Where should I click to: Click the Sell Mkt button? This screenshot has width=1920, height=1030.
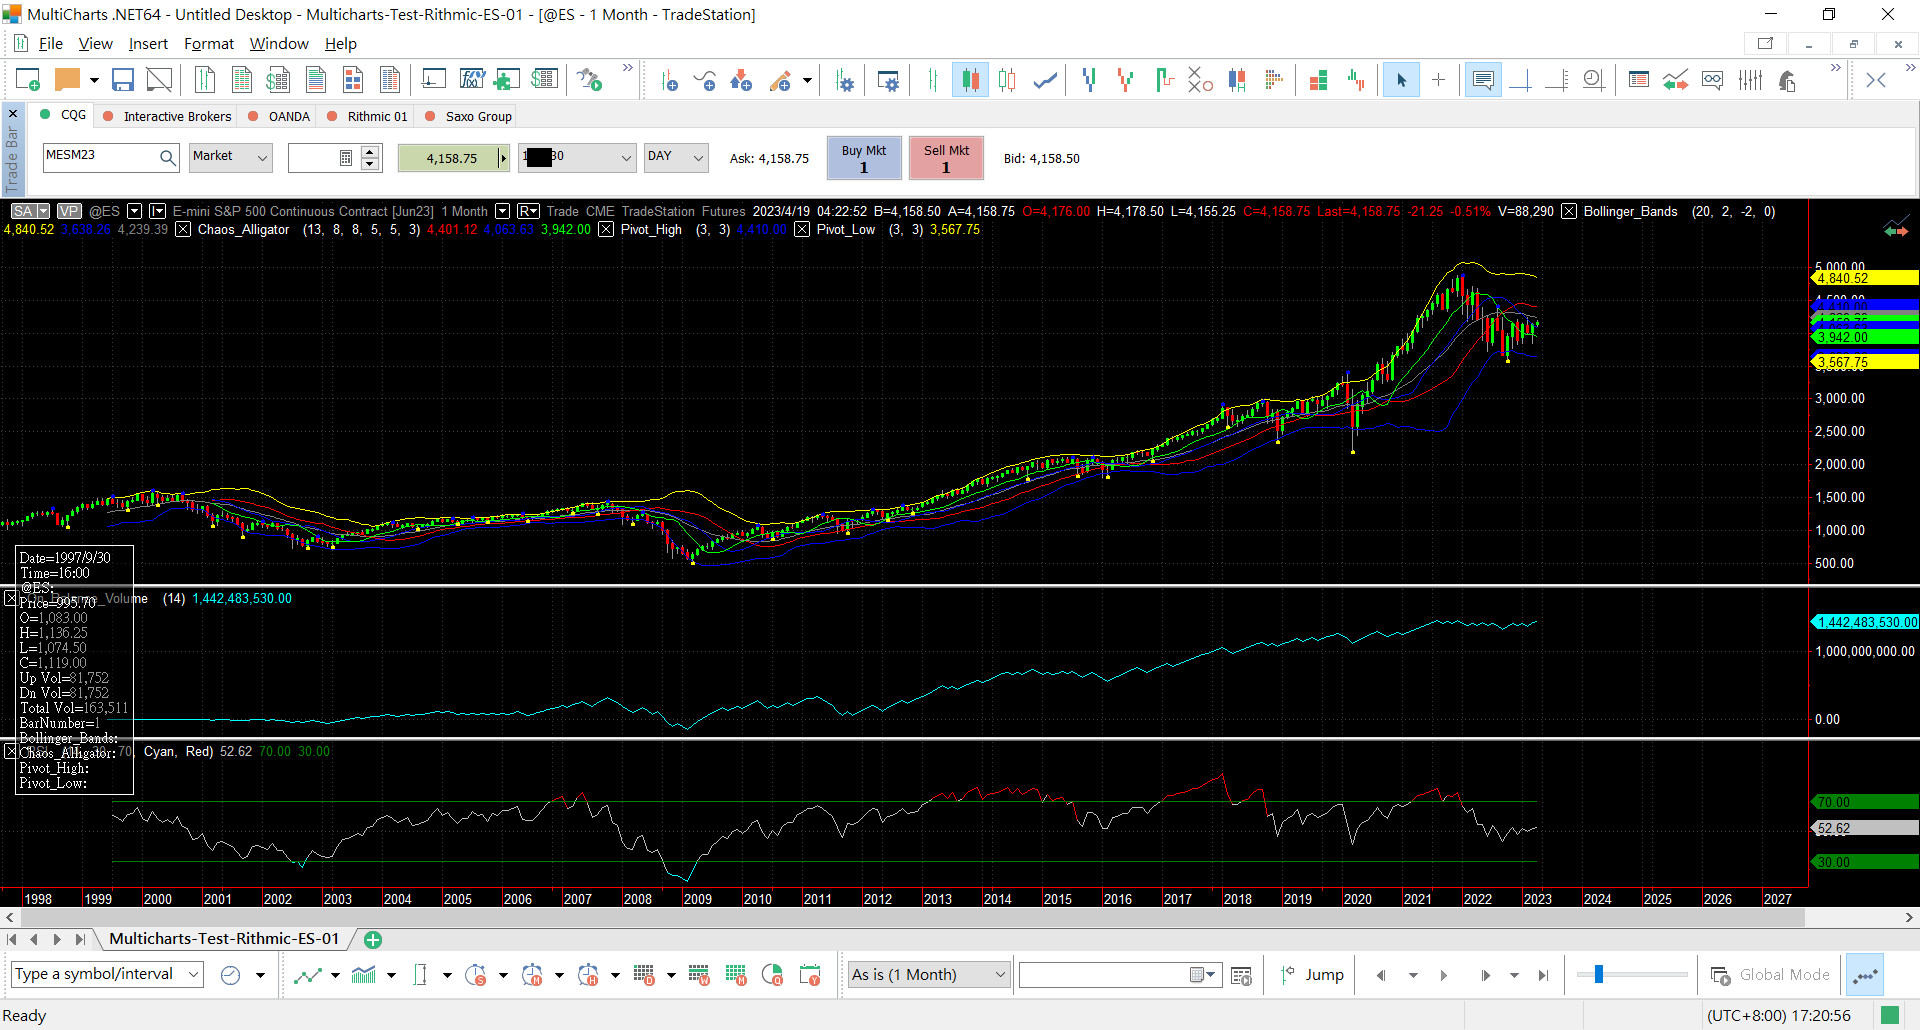[946, 158]
